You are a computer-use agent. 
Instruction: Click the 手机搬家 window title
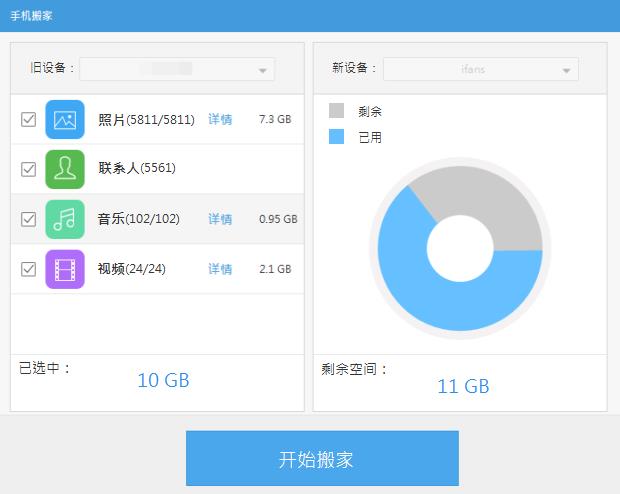(31, 16)
